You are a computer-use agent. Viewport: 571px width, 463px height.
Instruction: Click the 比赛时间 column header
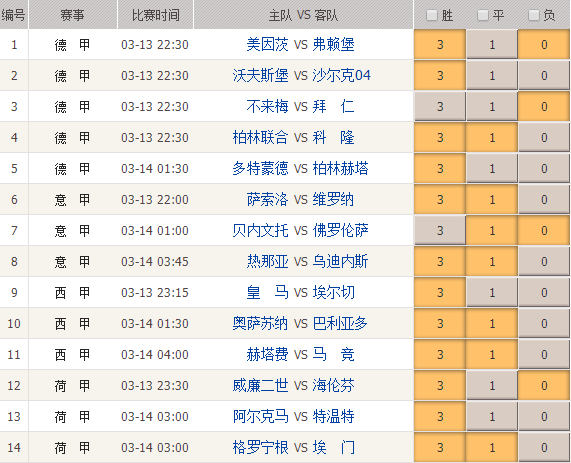pyautogui.click(x=155, y=15)
